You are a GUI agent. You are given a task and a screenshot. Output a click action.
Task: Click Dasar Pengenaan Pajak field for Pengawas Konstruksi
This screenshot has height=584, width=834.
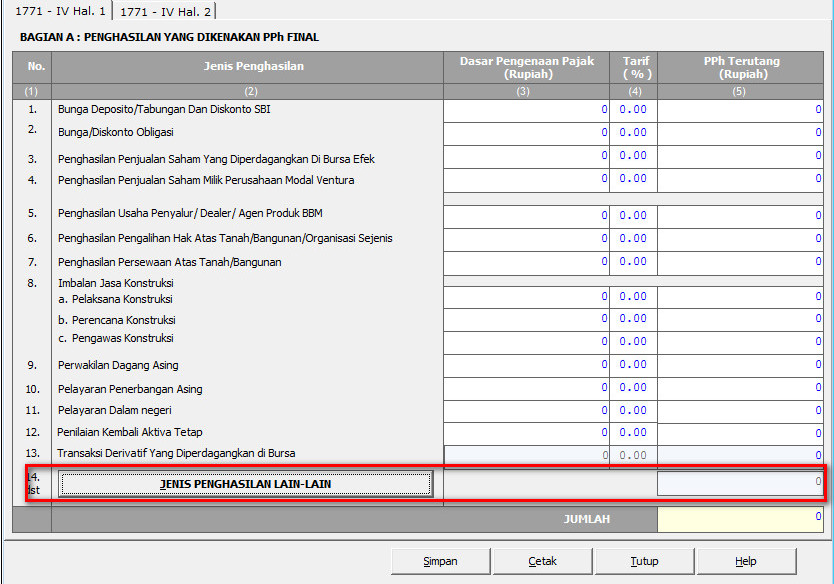[526, 343]
